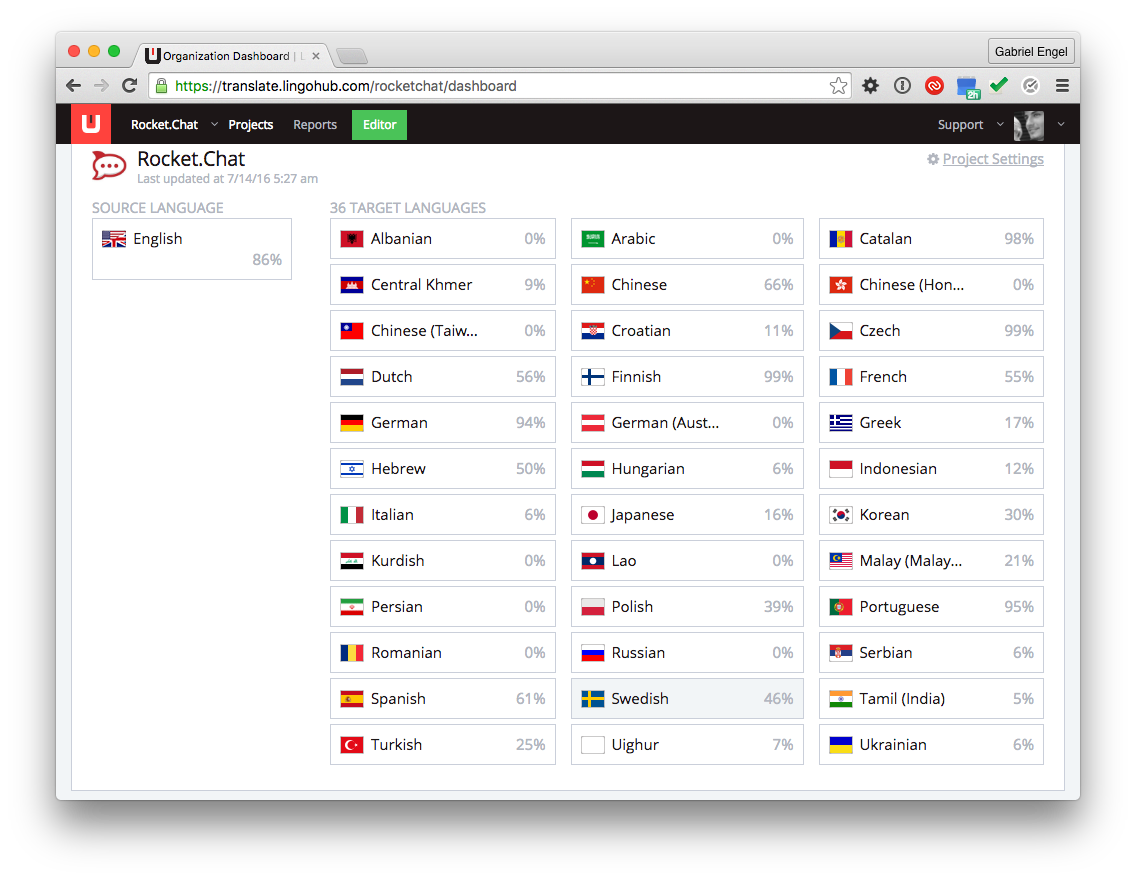Open the Central Khmer language row
Screen dimensions: 1136x880
point(443,285)
